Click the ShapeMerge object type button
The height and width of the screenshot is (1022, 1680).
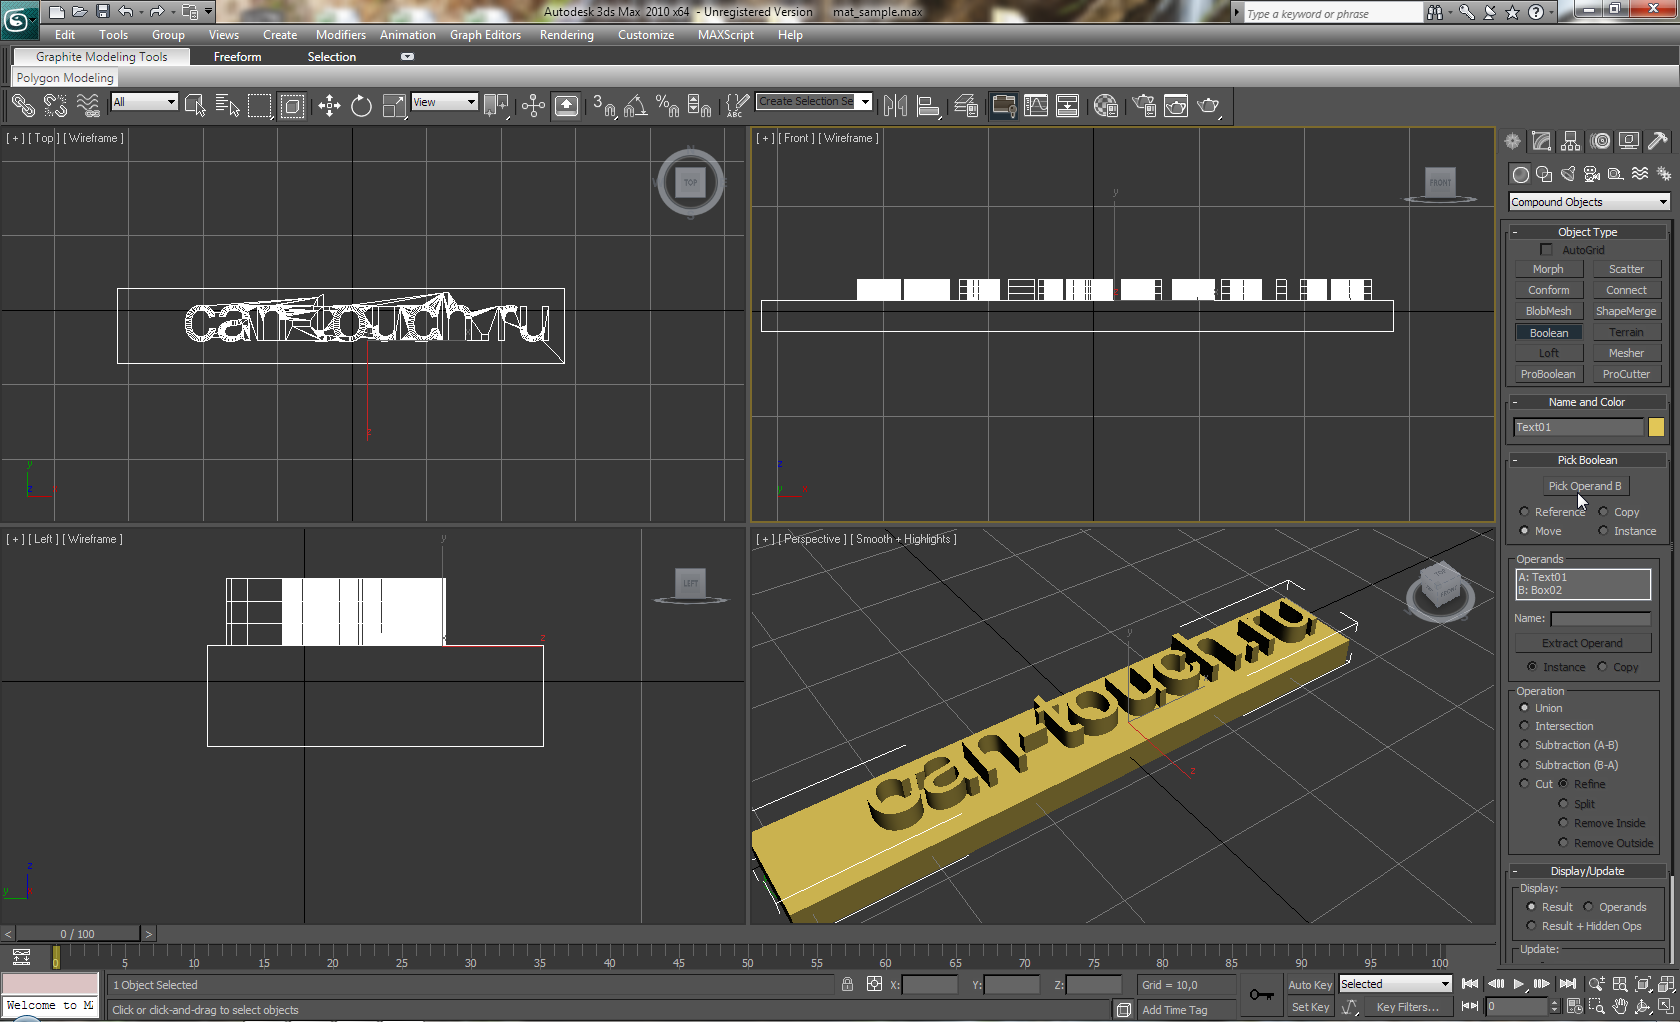click(x=1626, y=311)
